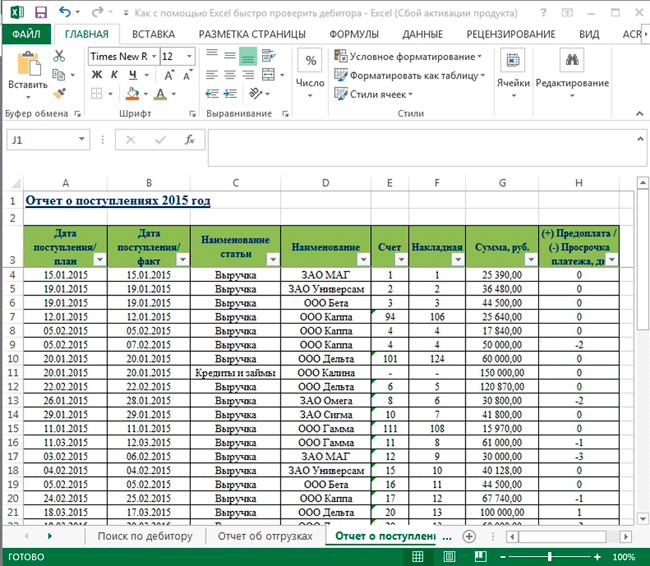
Task: Apply font color with the A icon
Action: point(160,94)
